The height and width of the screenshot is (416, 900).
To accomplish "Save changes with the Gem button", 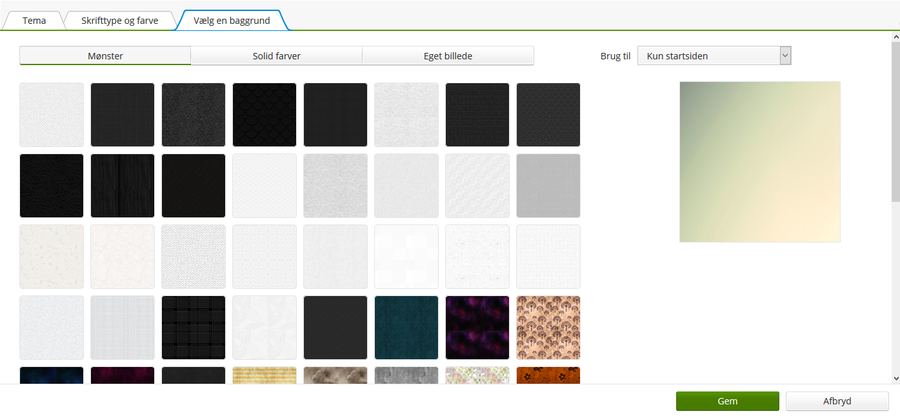I will [x=727, y=401].
